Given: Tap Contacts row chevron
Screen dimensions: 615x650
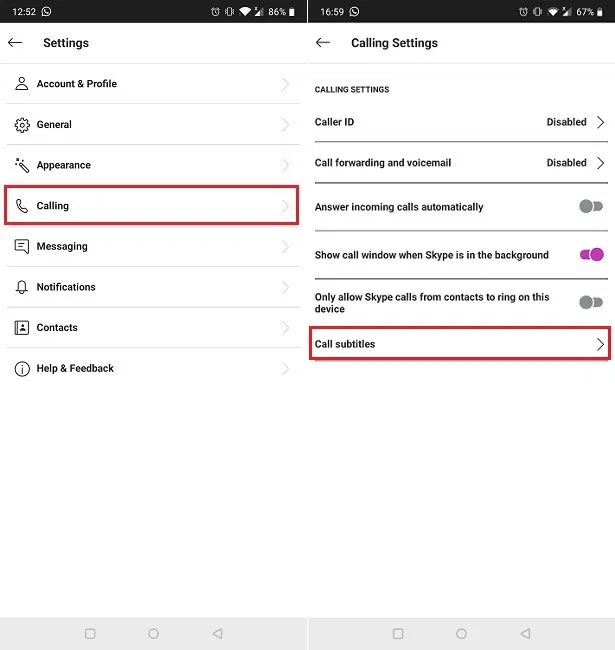Looking at the screenshot, I should point(285,327).
